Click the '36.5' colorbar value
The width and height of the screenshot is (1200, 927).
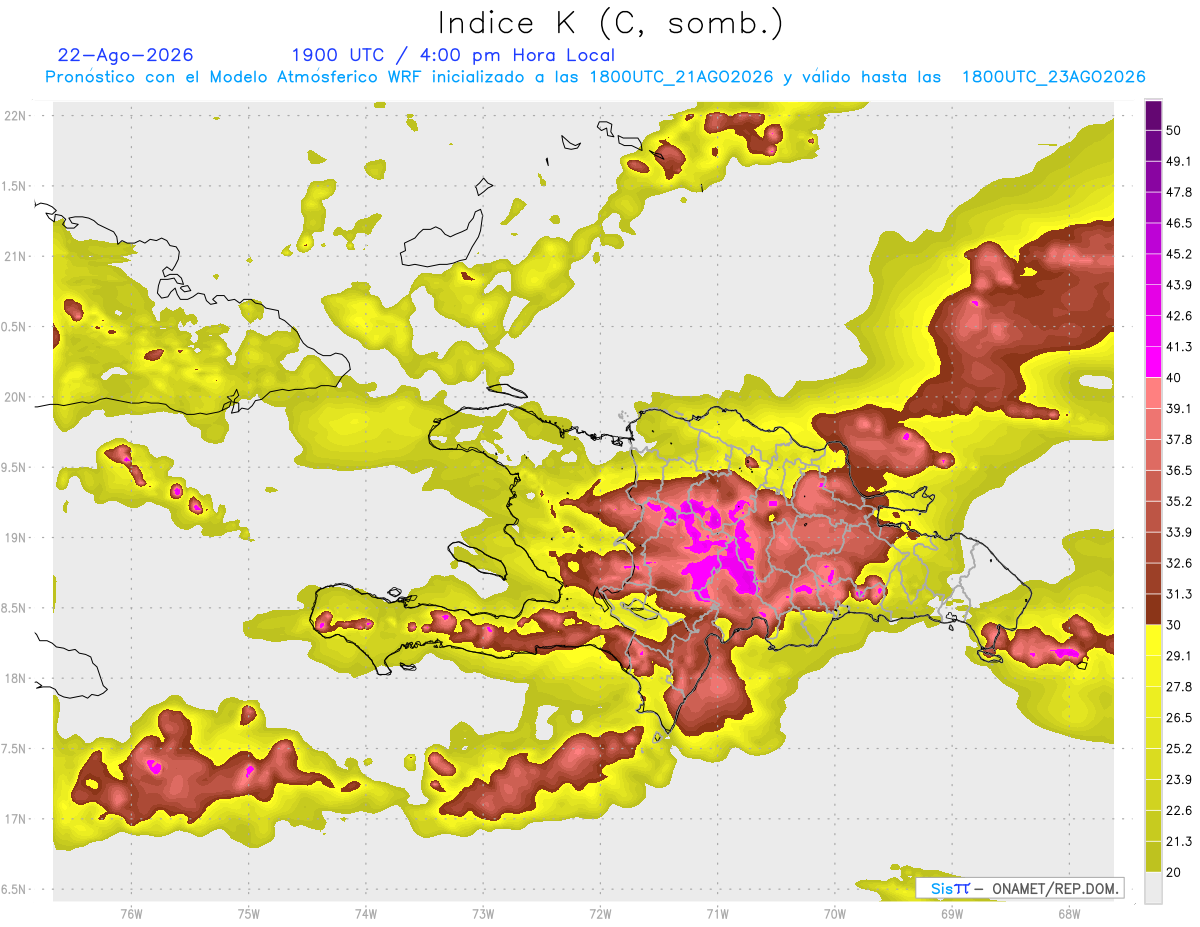tap(1178, 470)
